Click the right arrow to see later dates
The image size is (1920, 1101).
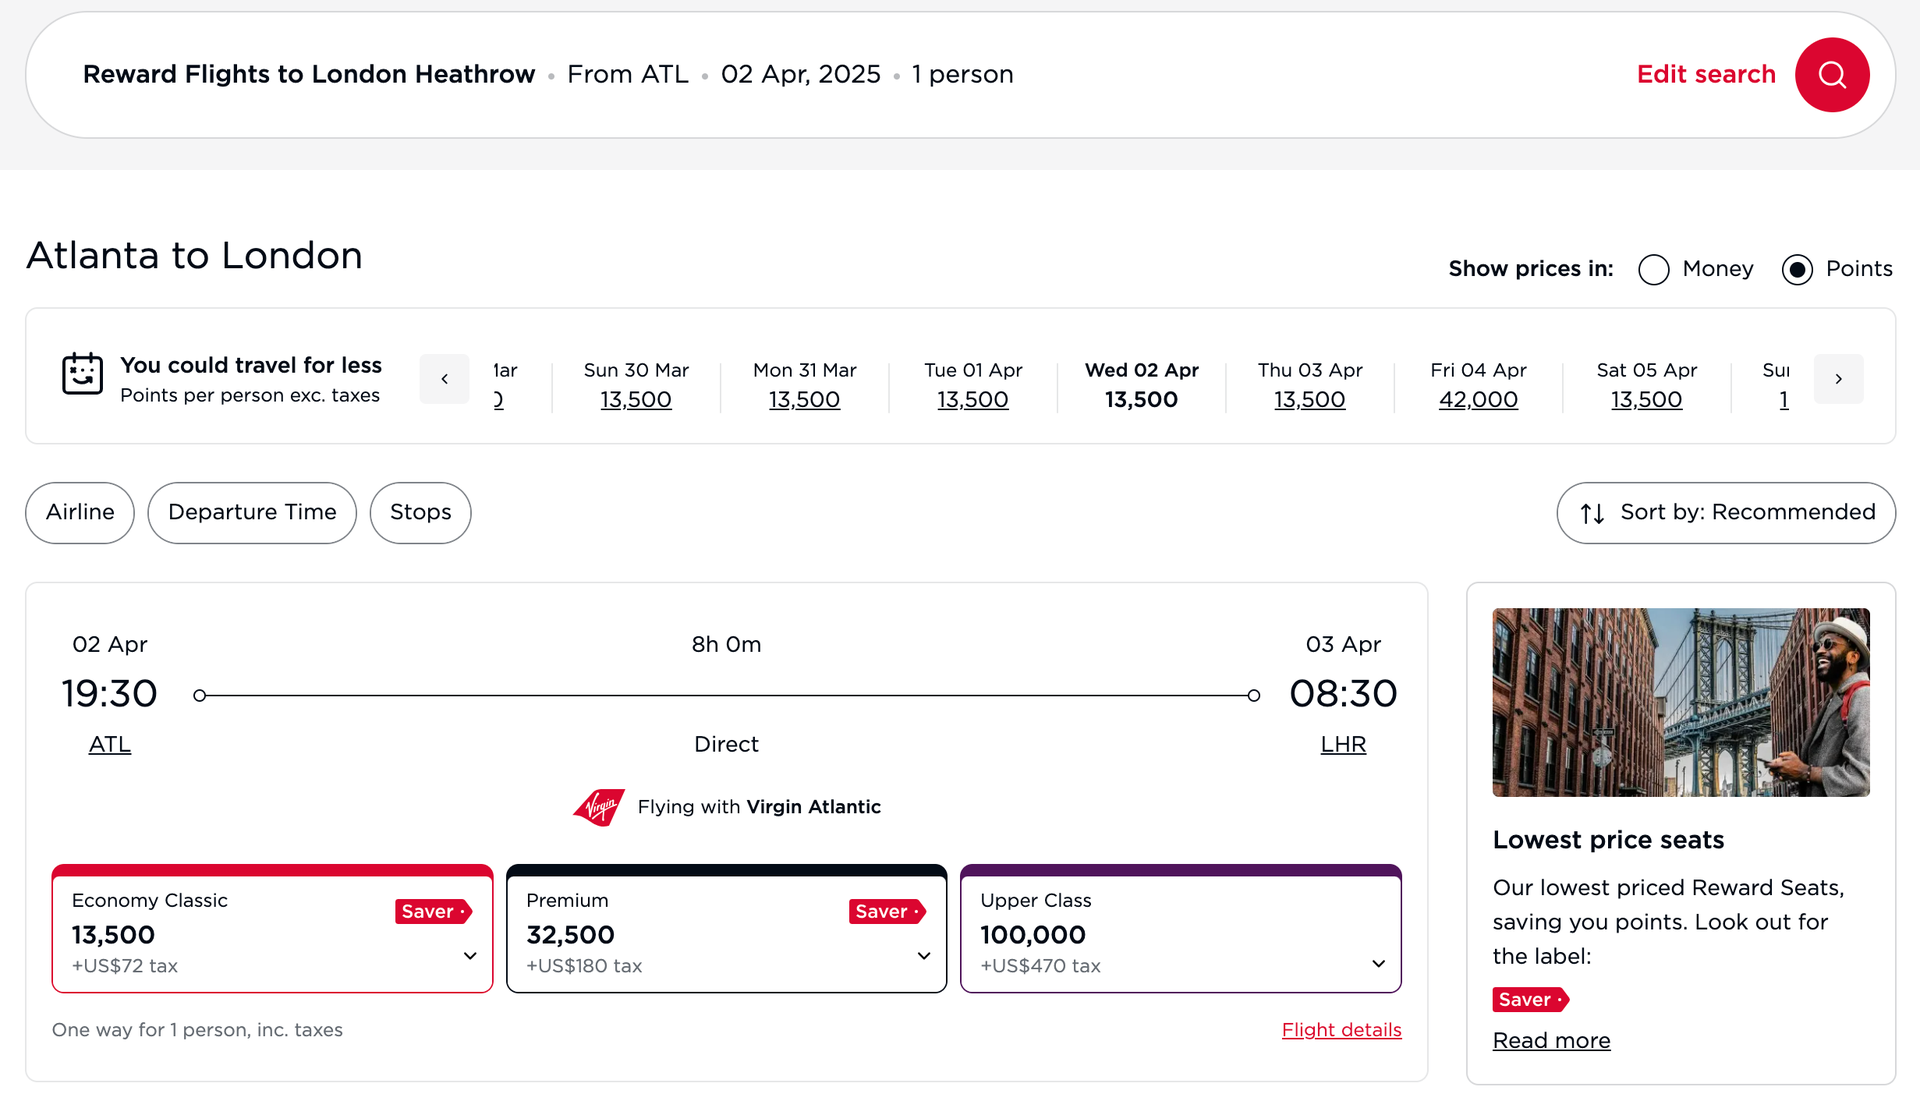[x=1838, y=379]
